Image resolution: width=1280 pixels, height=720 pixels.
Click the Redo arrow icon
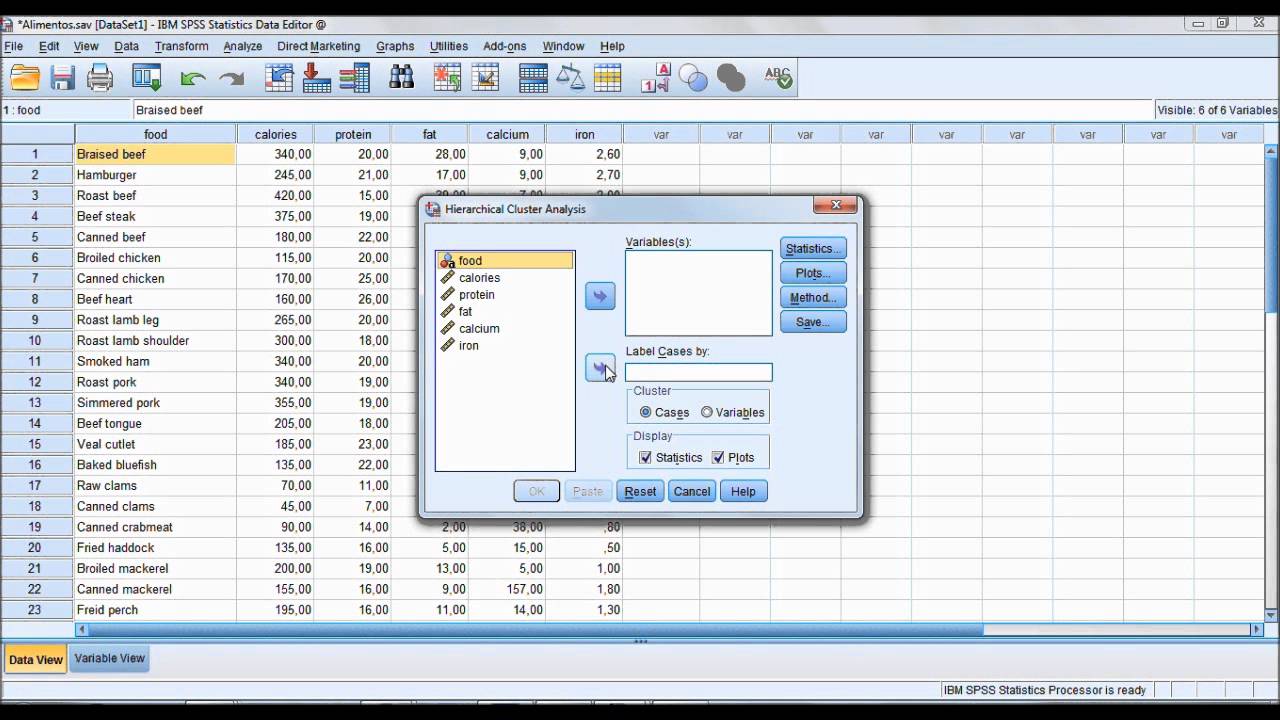pos(232,78)
